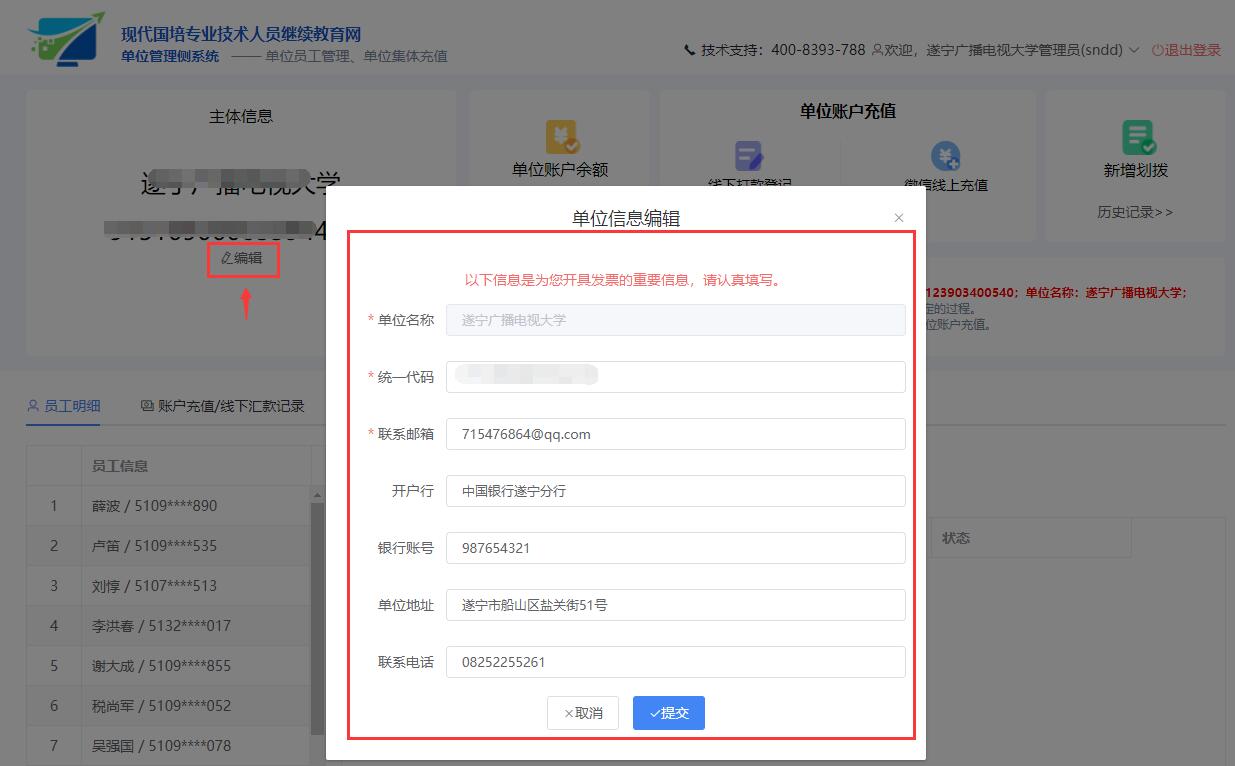Click the 联系邮箱 input field
1235x766 pixels.
tap(676, 434)
